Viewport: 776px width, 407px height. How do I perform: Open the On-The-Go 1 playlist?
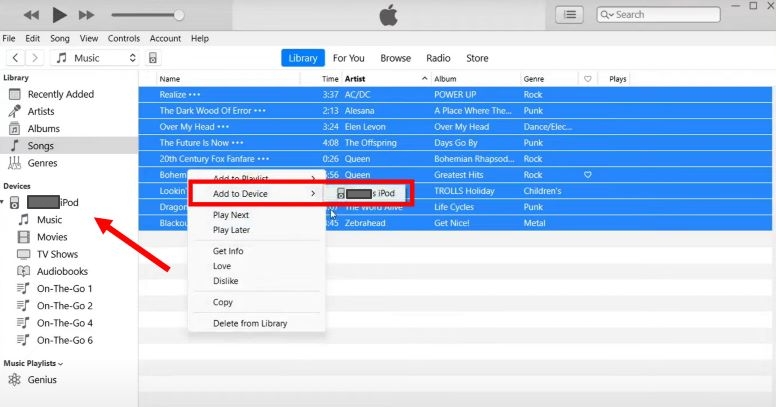(x=64, y=289)
